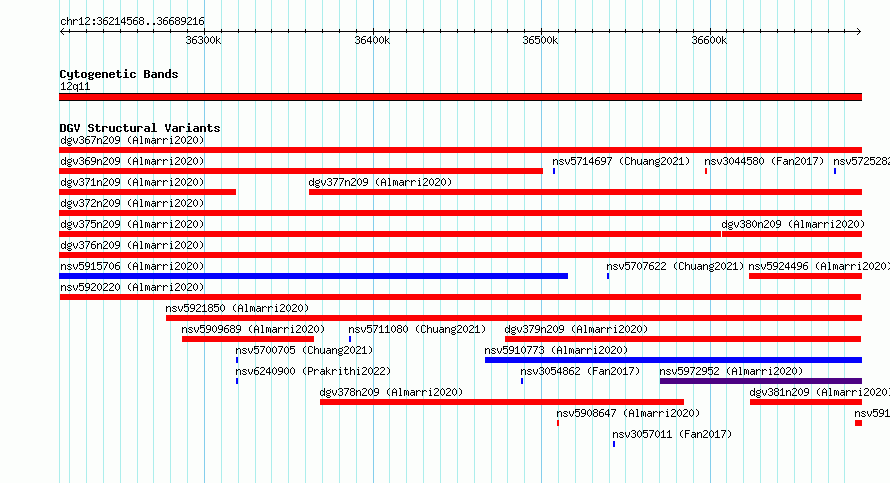Open nsv5972952 (Almarri2020) variant
890x483 pixels.
(x=731, y=371)
